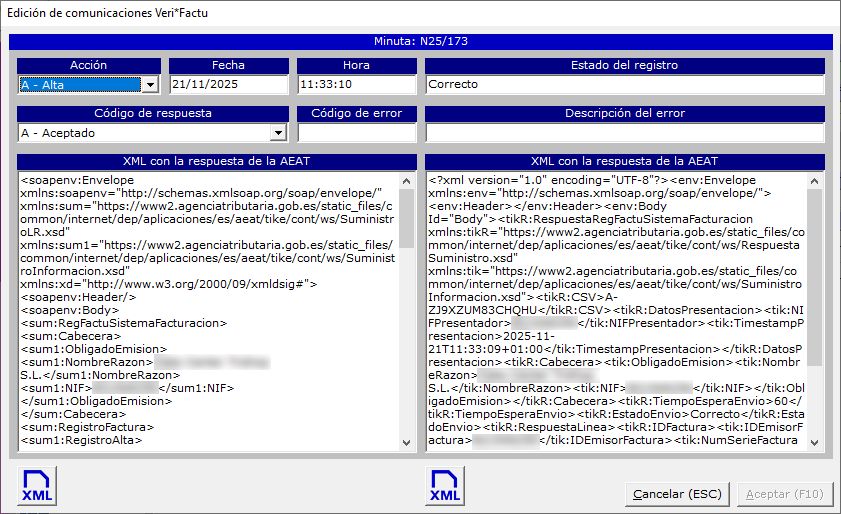This screenshot has width=841, height=514.
Task: Click the XML icon below the tikR response panel
Action: (x=444, y=485)
